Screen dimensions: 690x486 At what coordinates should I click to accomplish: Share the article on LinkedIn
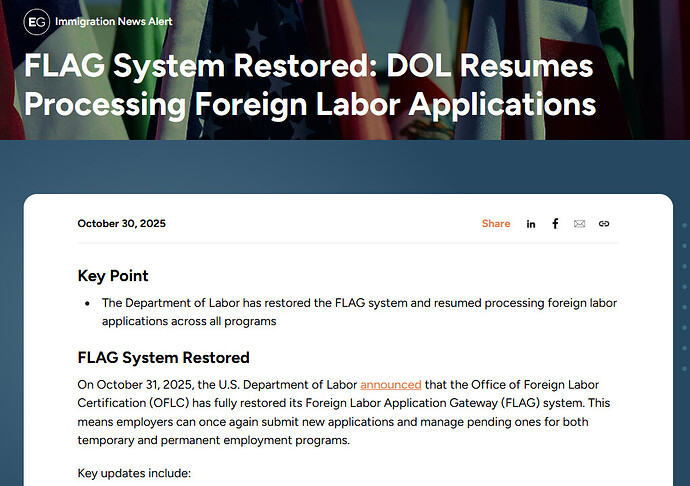coord(531,224)
